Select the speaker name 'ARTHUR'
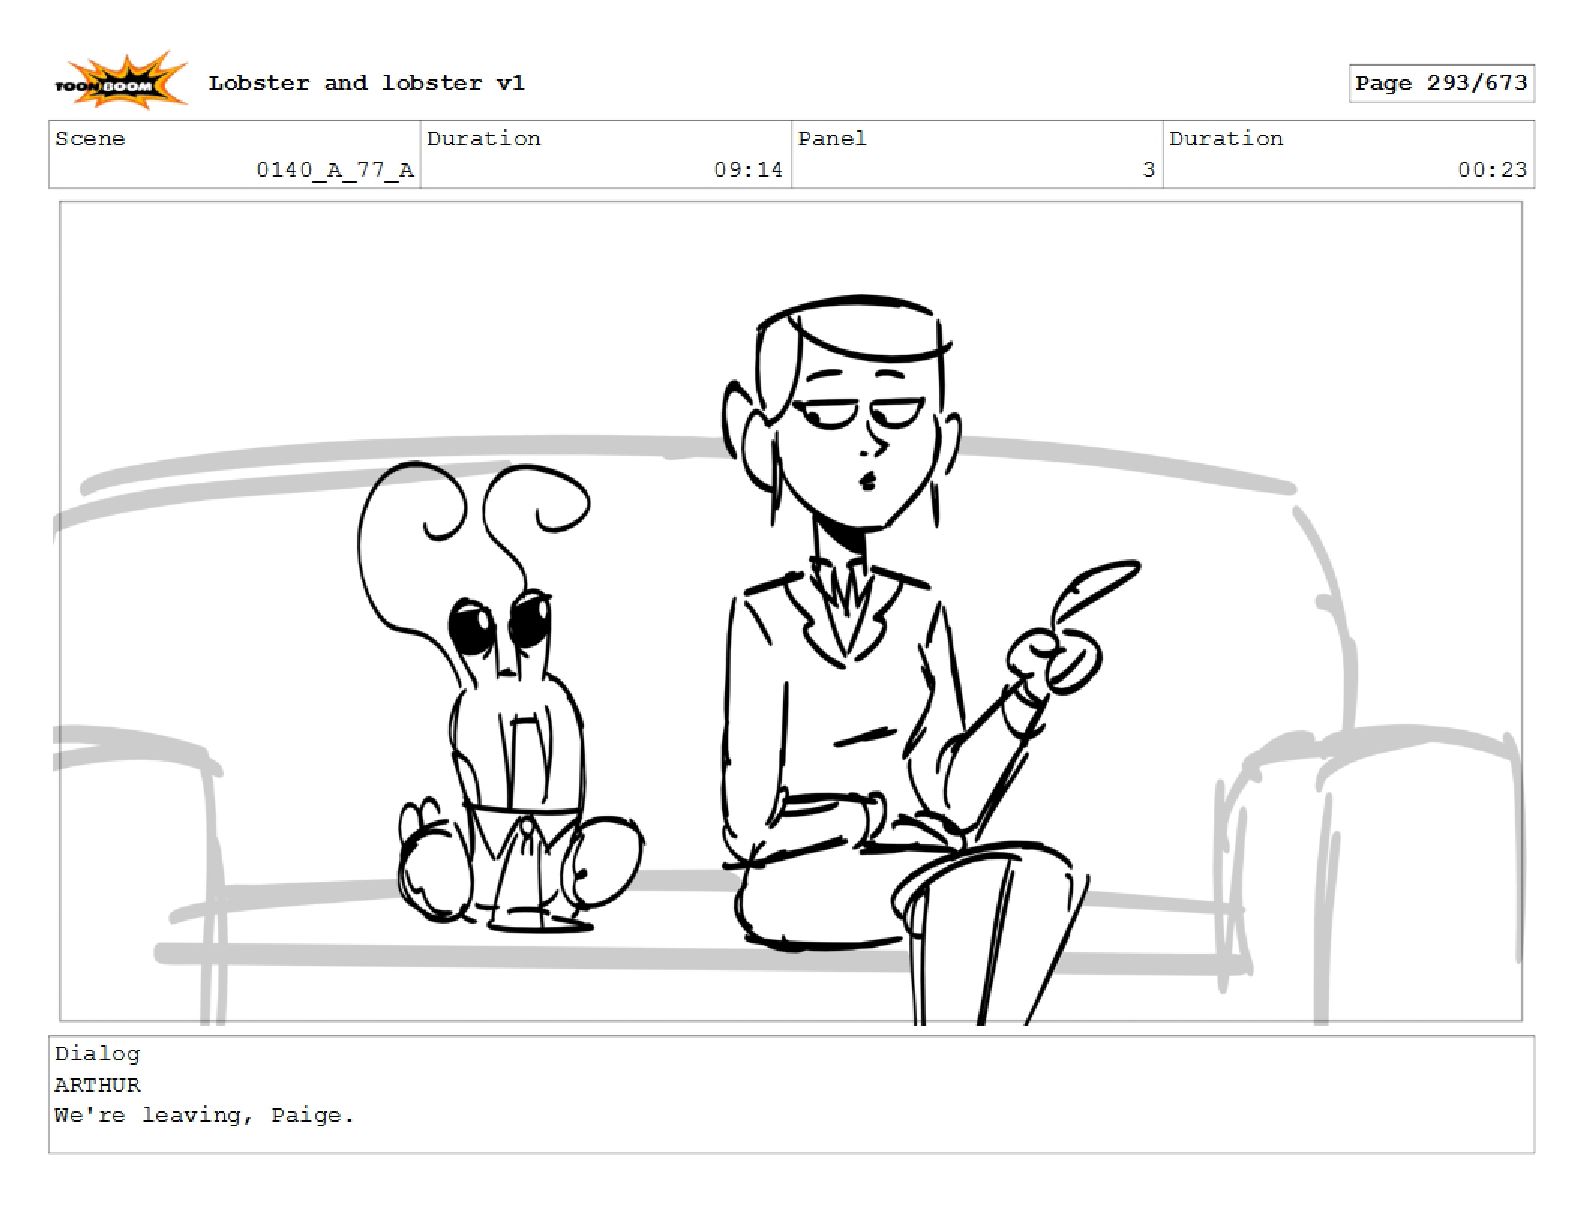The image size is (1581, 1224). click(97, 1085)
